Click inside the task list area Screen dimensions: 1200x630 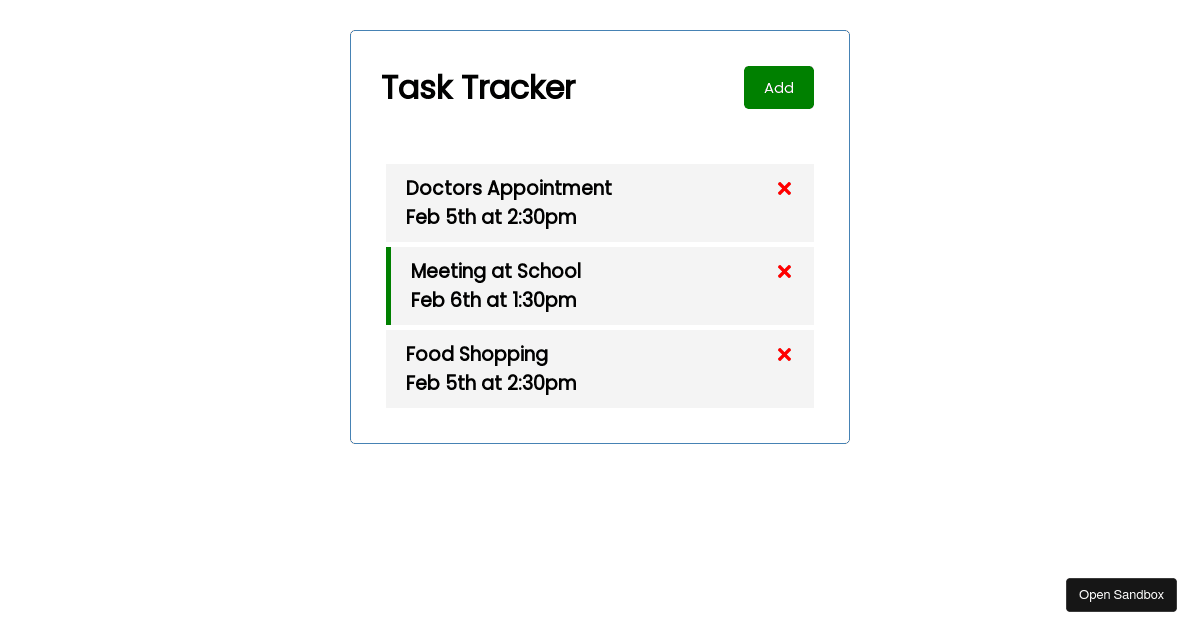[x=600, y=286]
